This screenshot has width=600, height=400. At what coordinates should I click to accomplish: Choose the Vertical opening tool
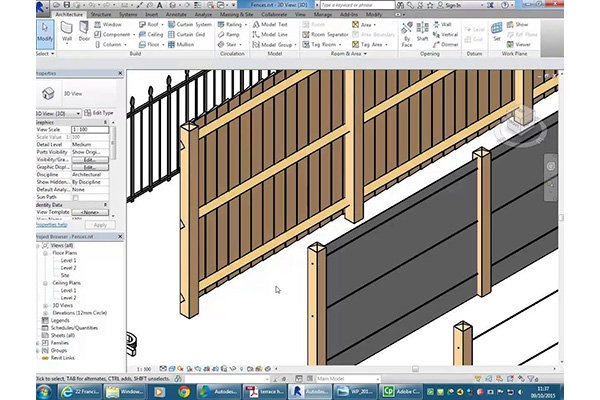pyautogui.click(x=445, y=34)
